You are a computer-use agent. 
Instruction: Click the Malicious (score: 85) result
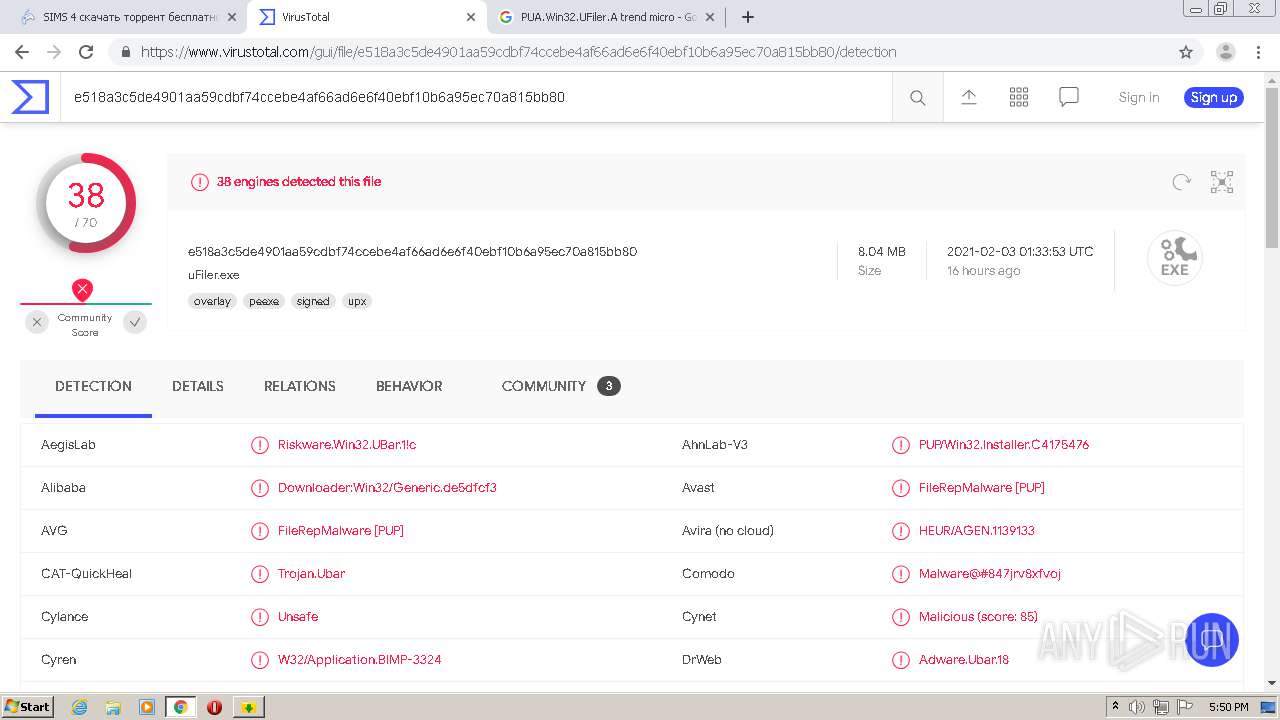click(978, 617)
